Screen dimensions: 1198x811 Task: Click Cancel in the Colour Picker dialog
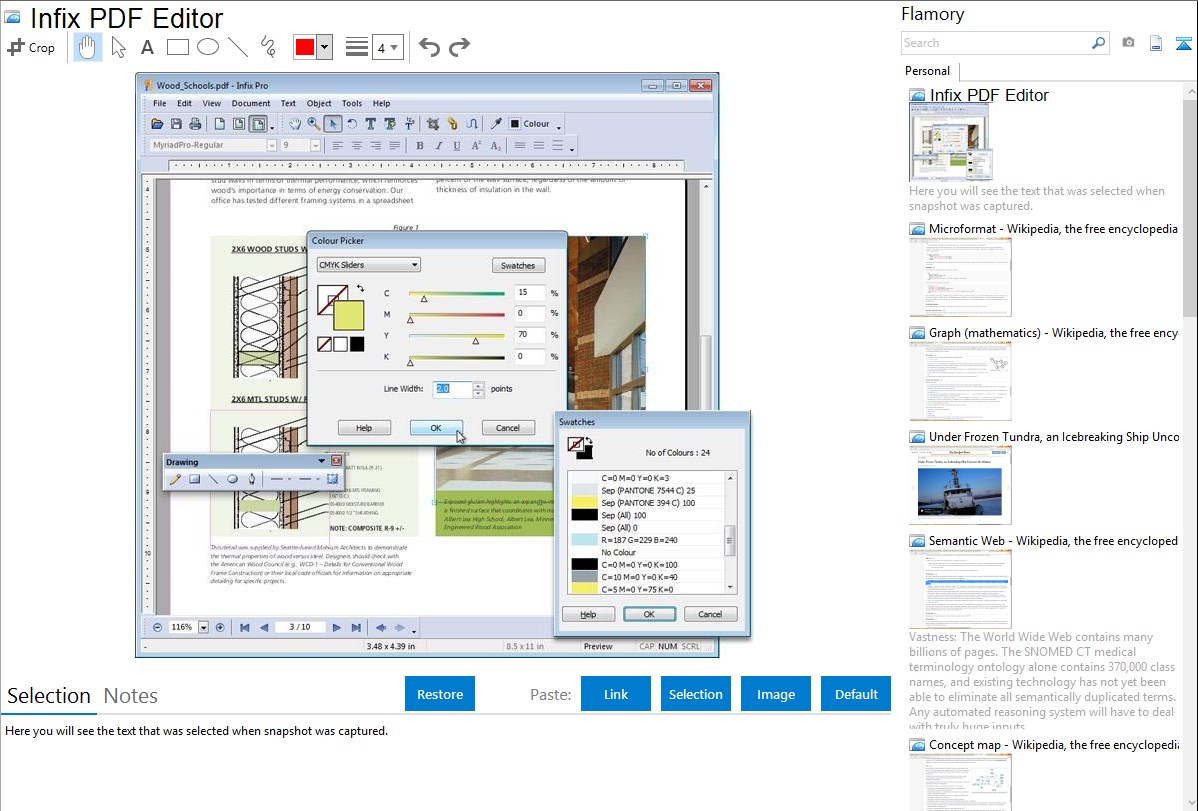tap(508, 428)
